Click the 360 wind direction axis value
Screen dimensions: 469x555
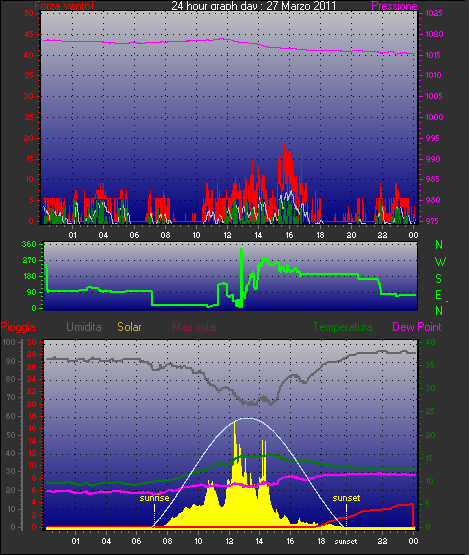29,244
